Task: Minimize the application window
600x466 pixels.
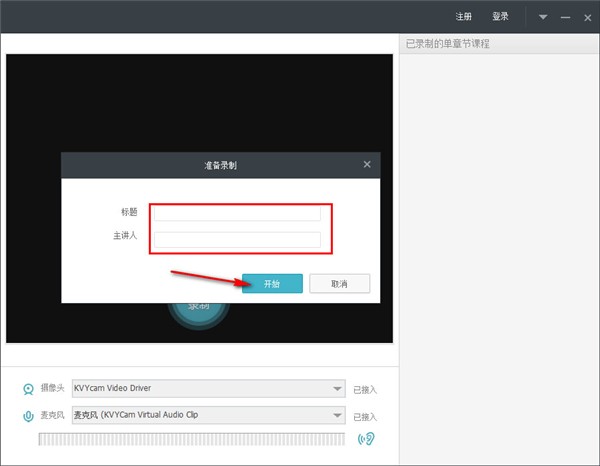Action: pos(565,17)
